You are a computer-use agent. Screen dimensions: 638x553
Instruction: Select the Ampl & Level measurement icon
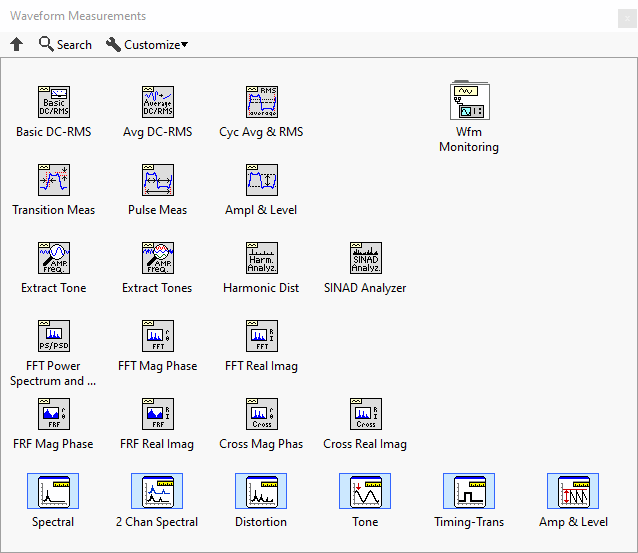click(x=261, y=180)
